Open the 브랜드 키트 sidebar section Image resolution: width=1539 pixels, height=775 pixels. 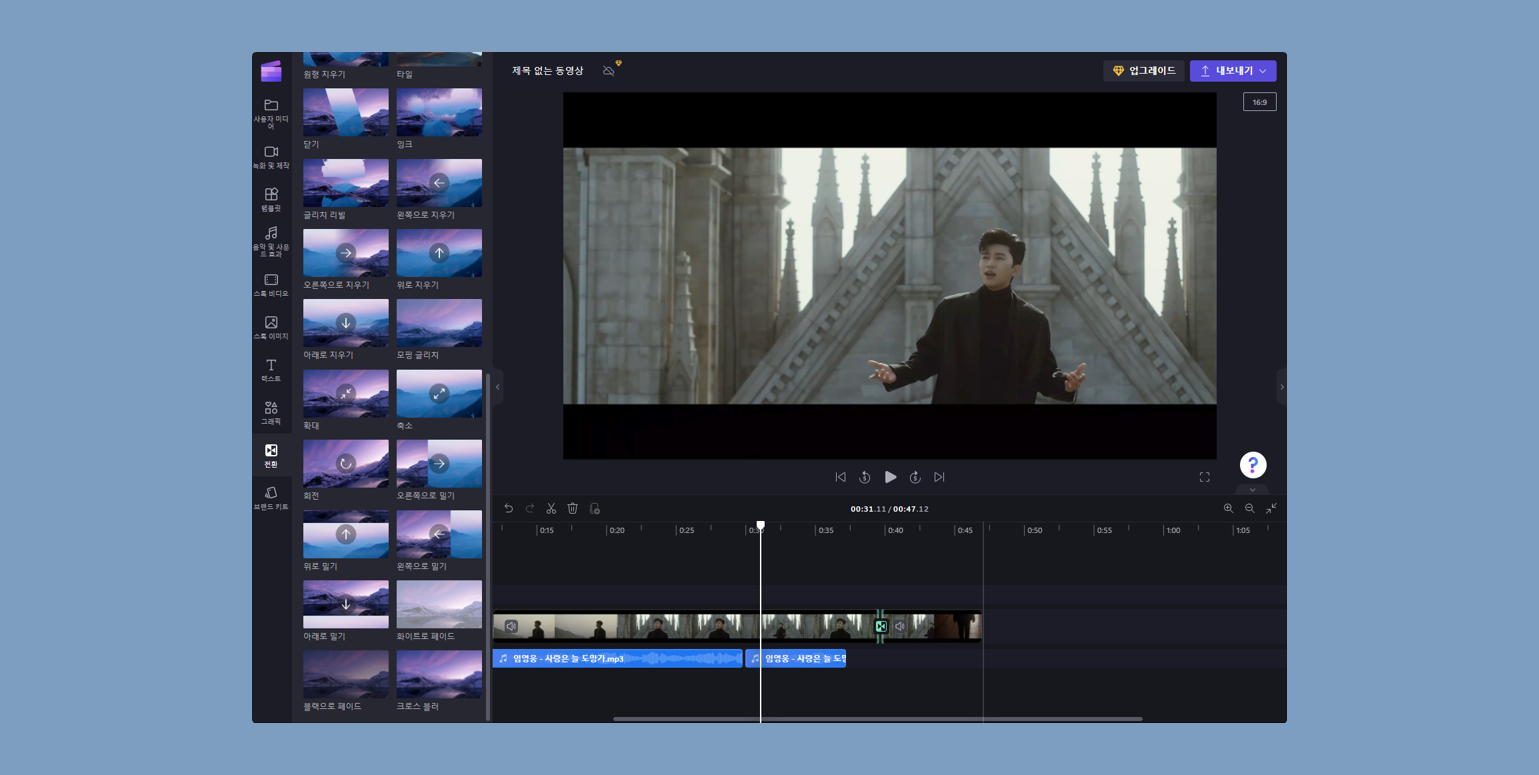click(x=271, y=498)
